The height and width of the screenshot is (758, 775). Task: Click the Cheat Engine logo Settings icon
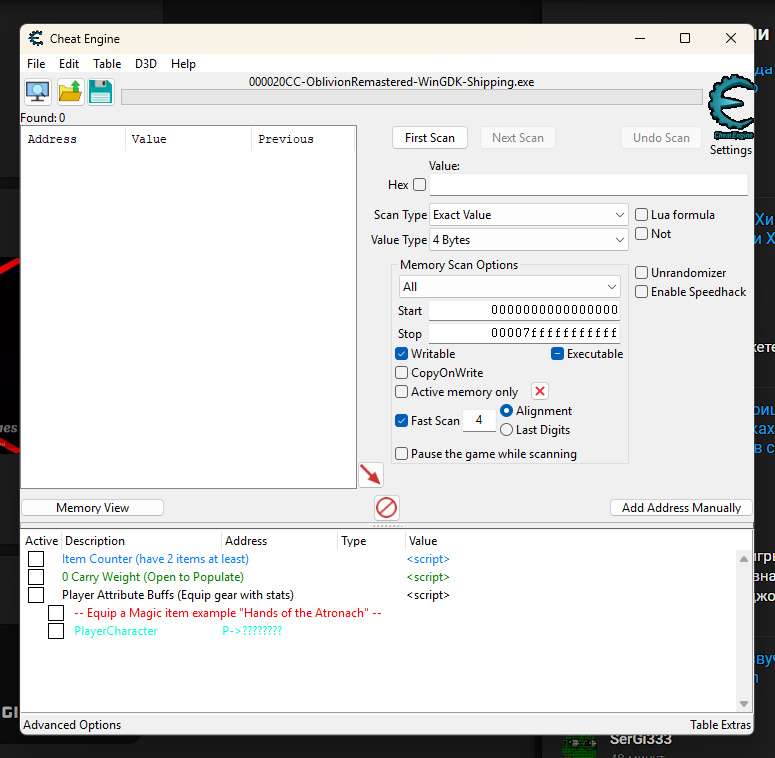click(730, 108)
